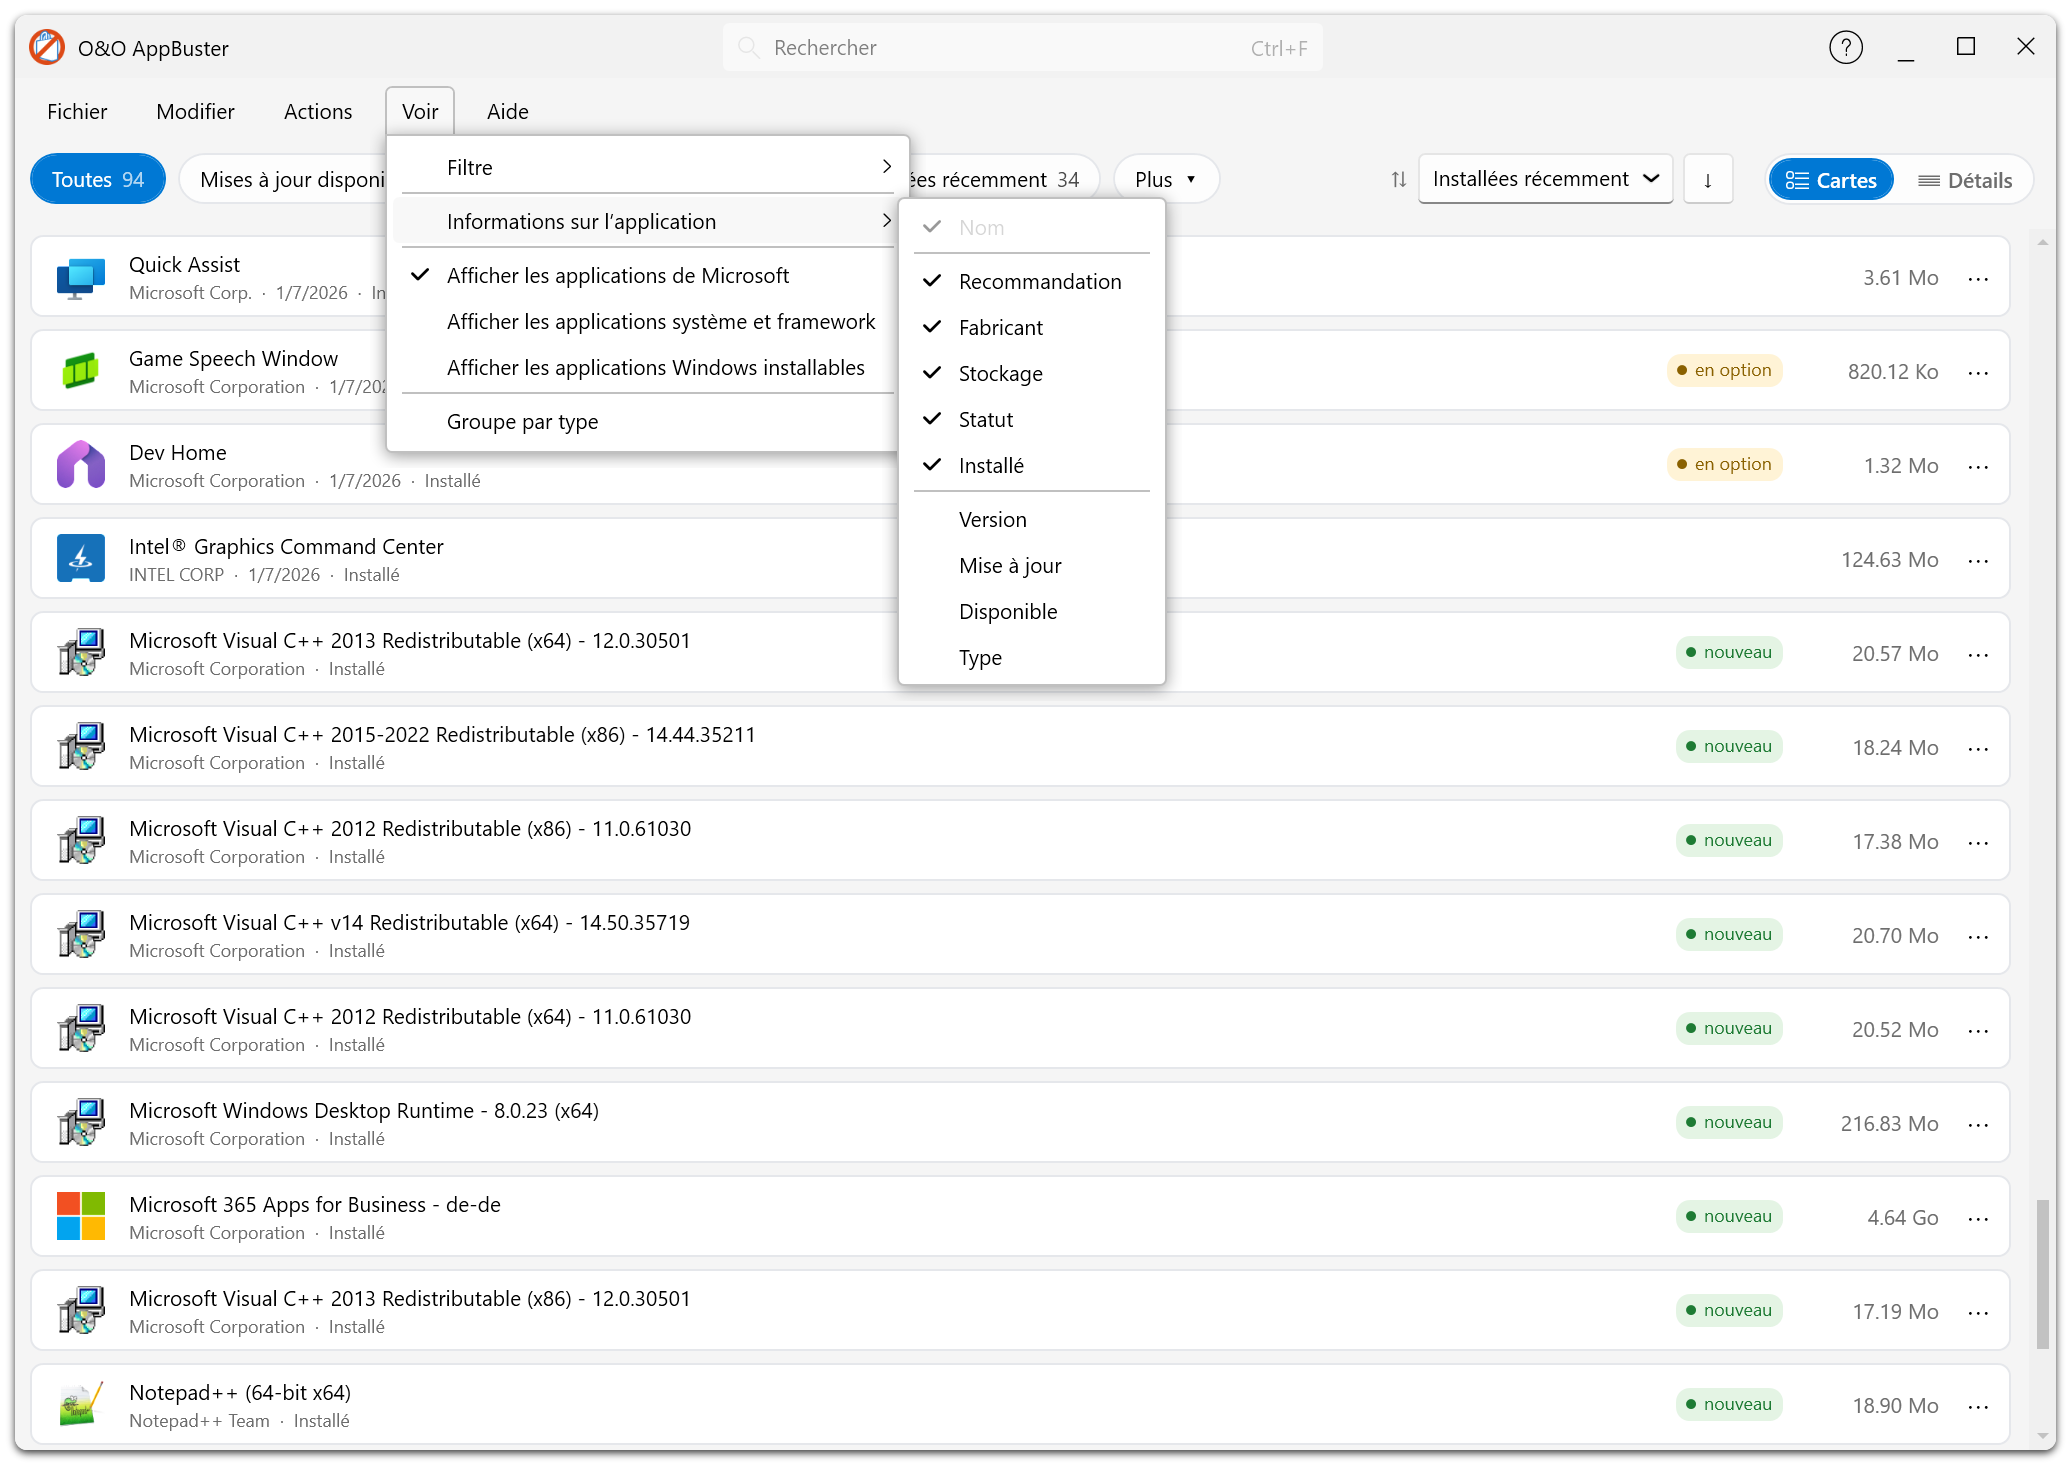Click the en option badge for Dev Home

click(x=1724, y=464)
